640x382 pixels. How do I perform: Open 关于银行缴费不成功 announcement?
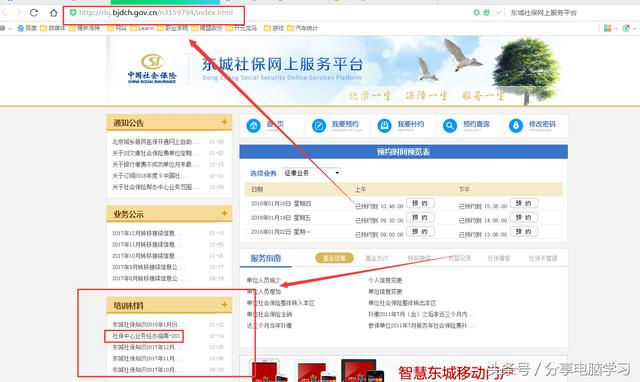coord(156,164)
